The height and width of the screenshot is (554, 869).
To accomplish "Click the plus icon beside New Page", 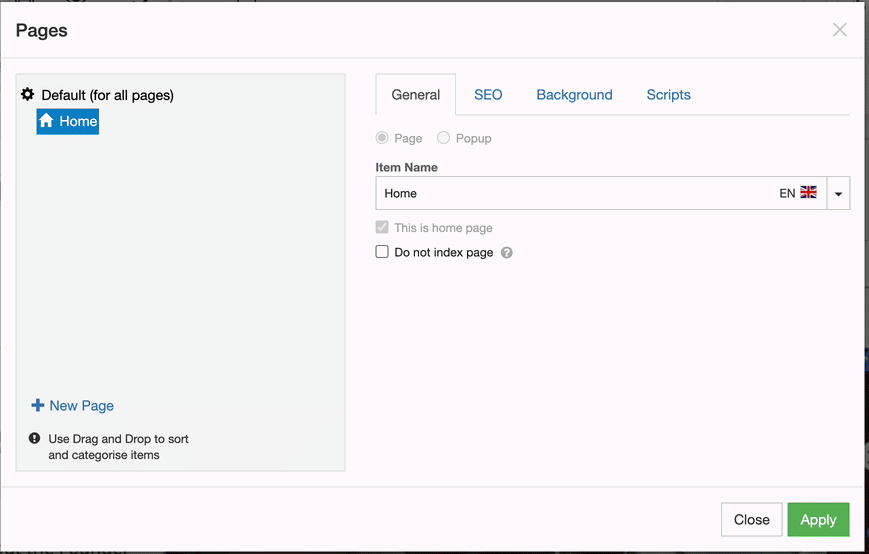I will pos(38,406).
